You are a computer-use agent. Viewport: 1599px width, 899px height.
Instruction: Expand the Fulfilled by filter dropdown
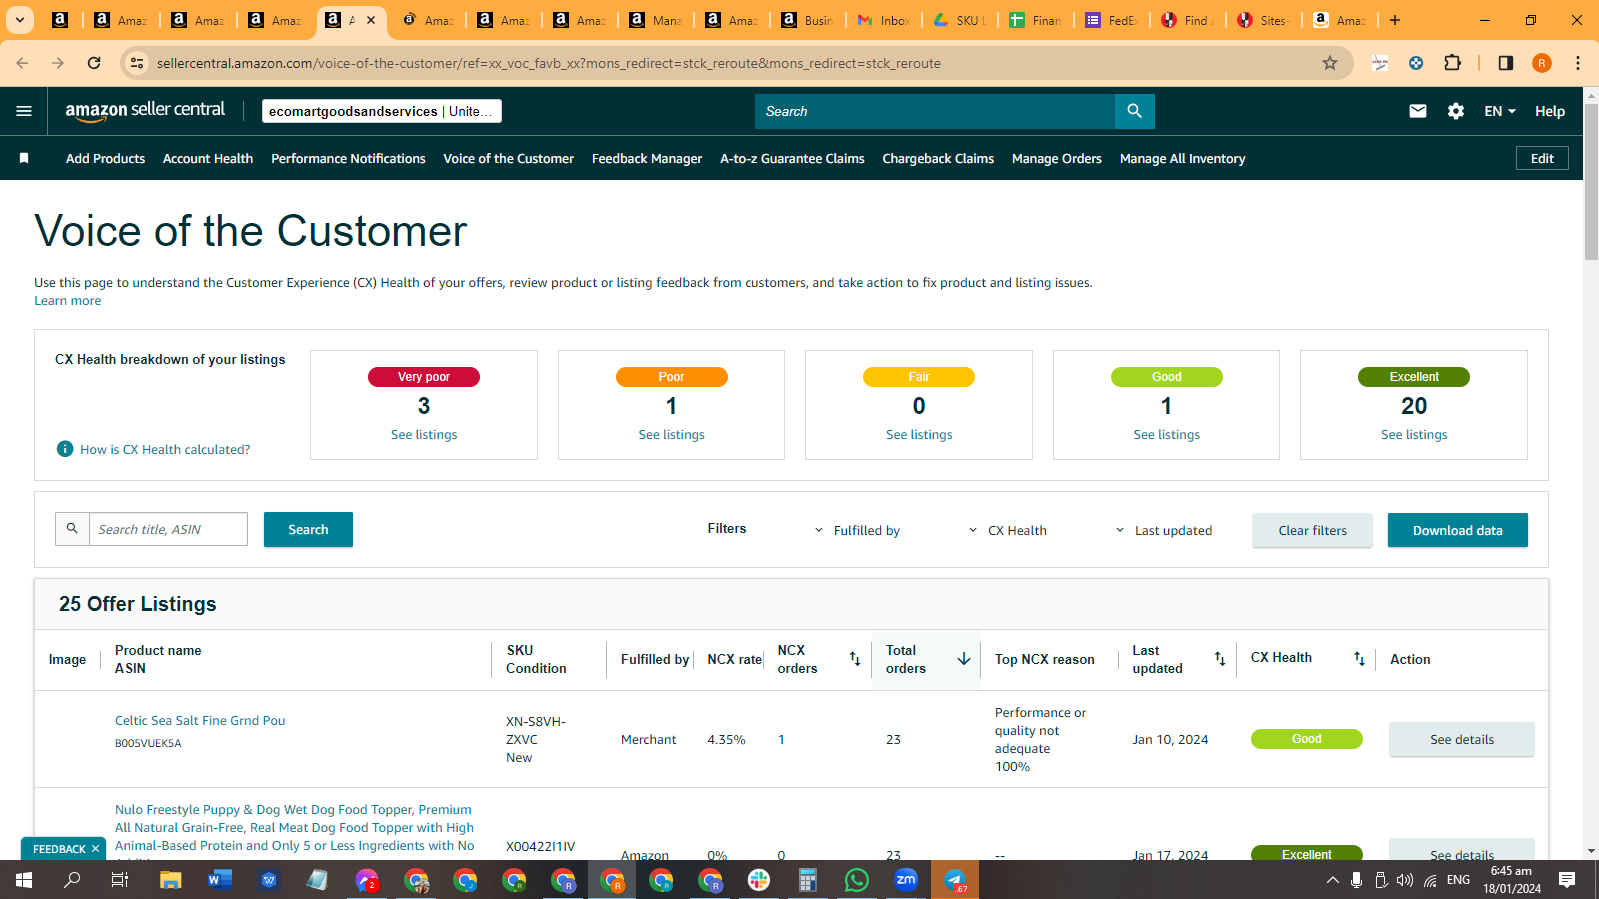[857, 530]
